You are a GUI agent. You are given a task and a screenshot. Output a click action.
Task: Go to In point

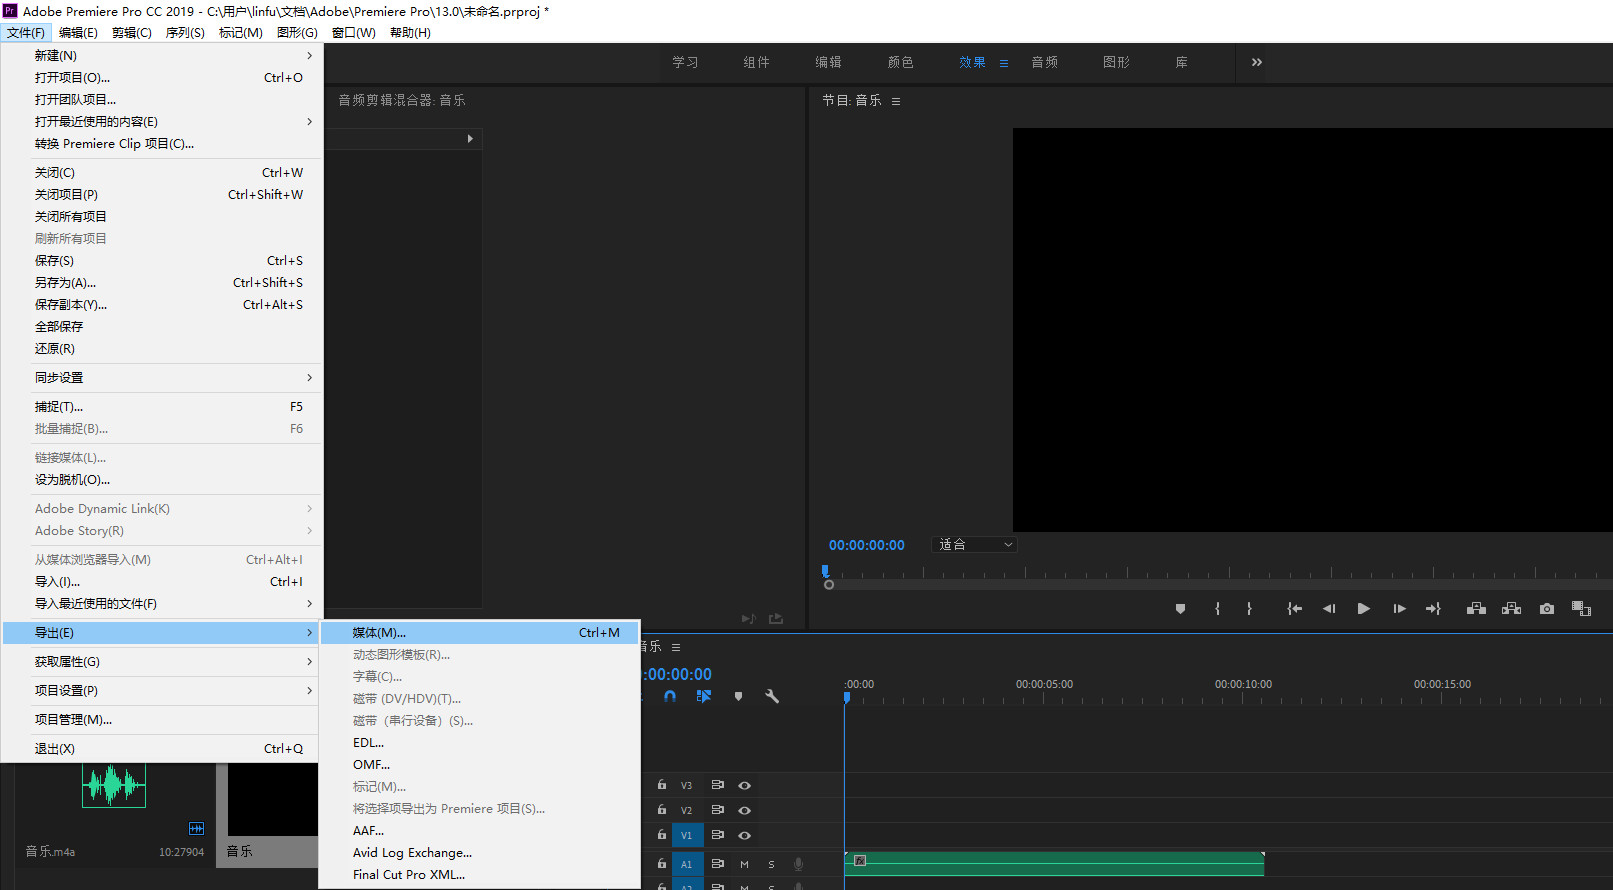[x=1294, y=608]
